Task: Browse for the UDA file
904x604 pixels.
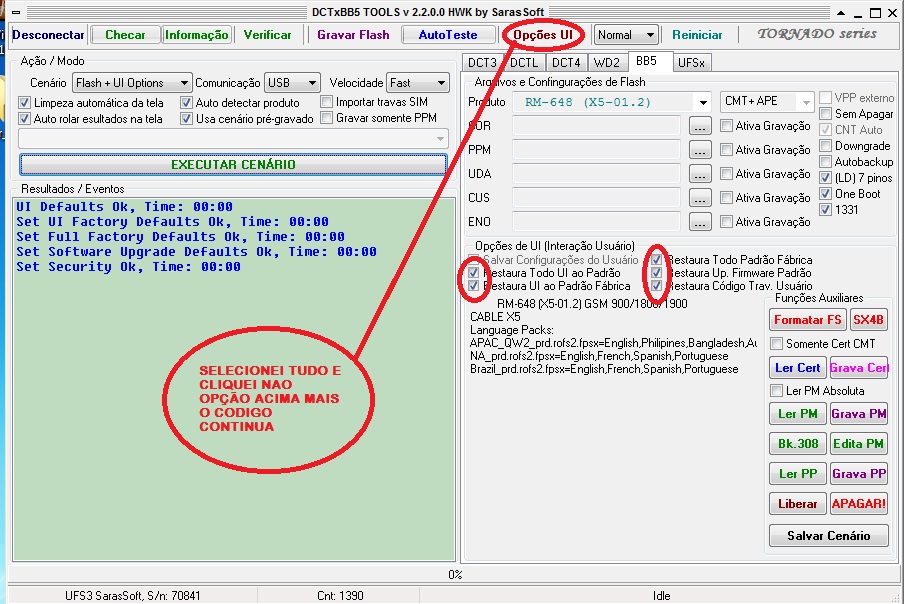Action: point(700,174)
